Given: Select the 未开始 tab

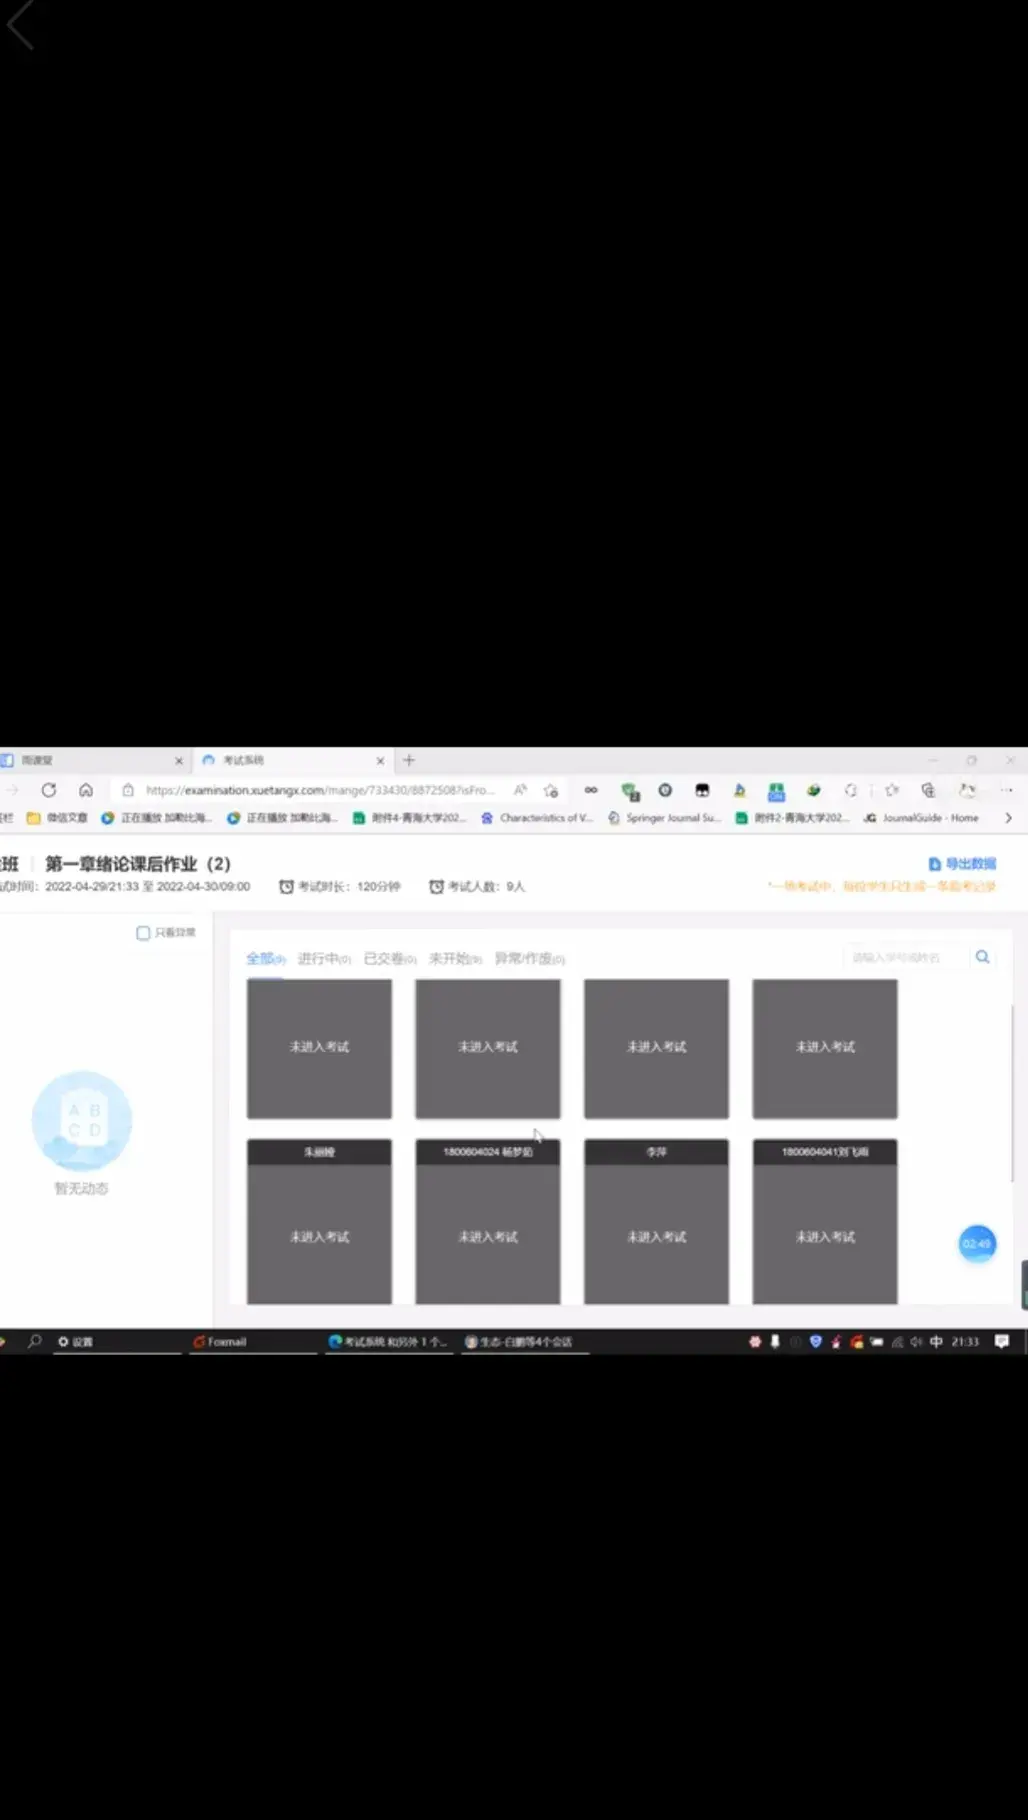Looking at the screenshot, I should coord(455,958).
